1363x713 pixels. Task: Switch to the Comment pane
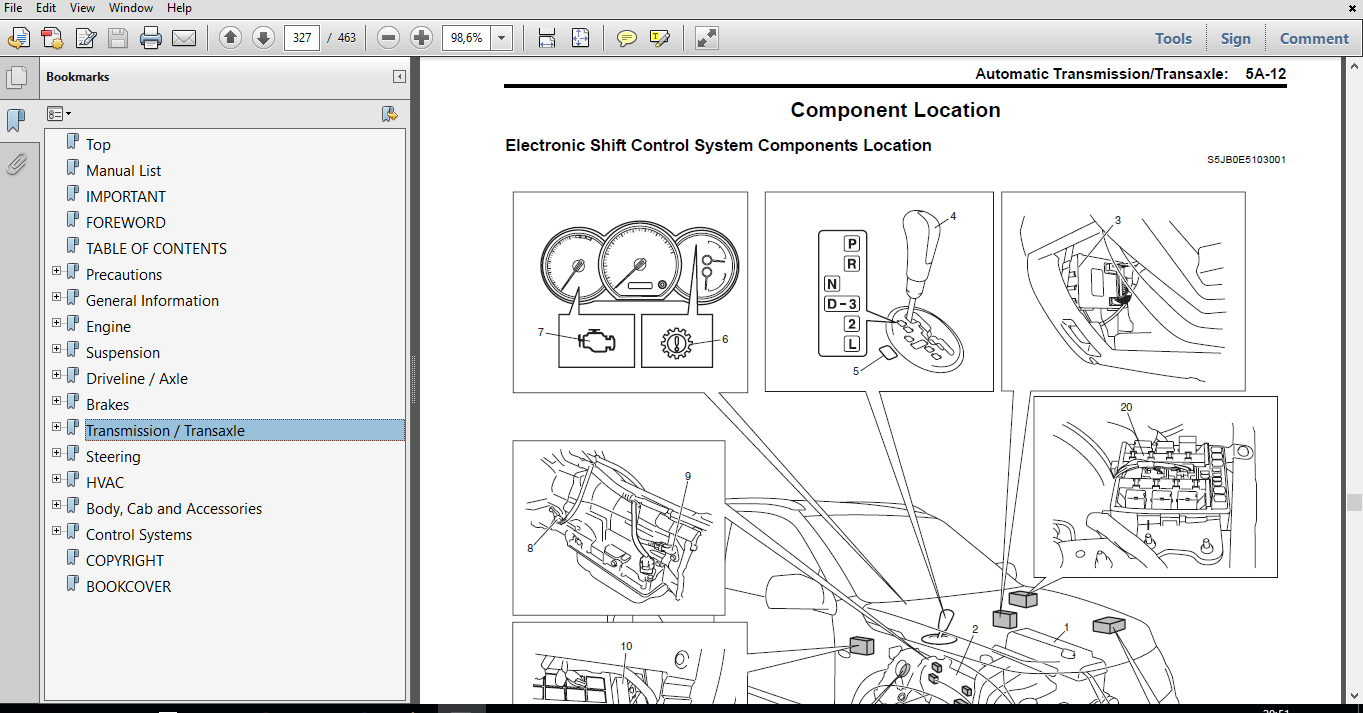coord(1313,37)
